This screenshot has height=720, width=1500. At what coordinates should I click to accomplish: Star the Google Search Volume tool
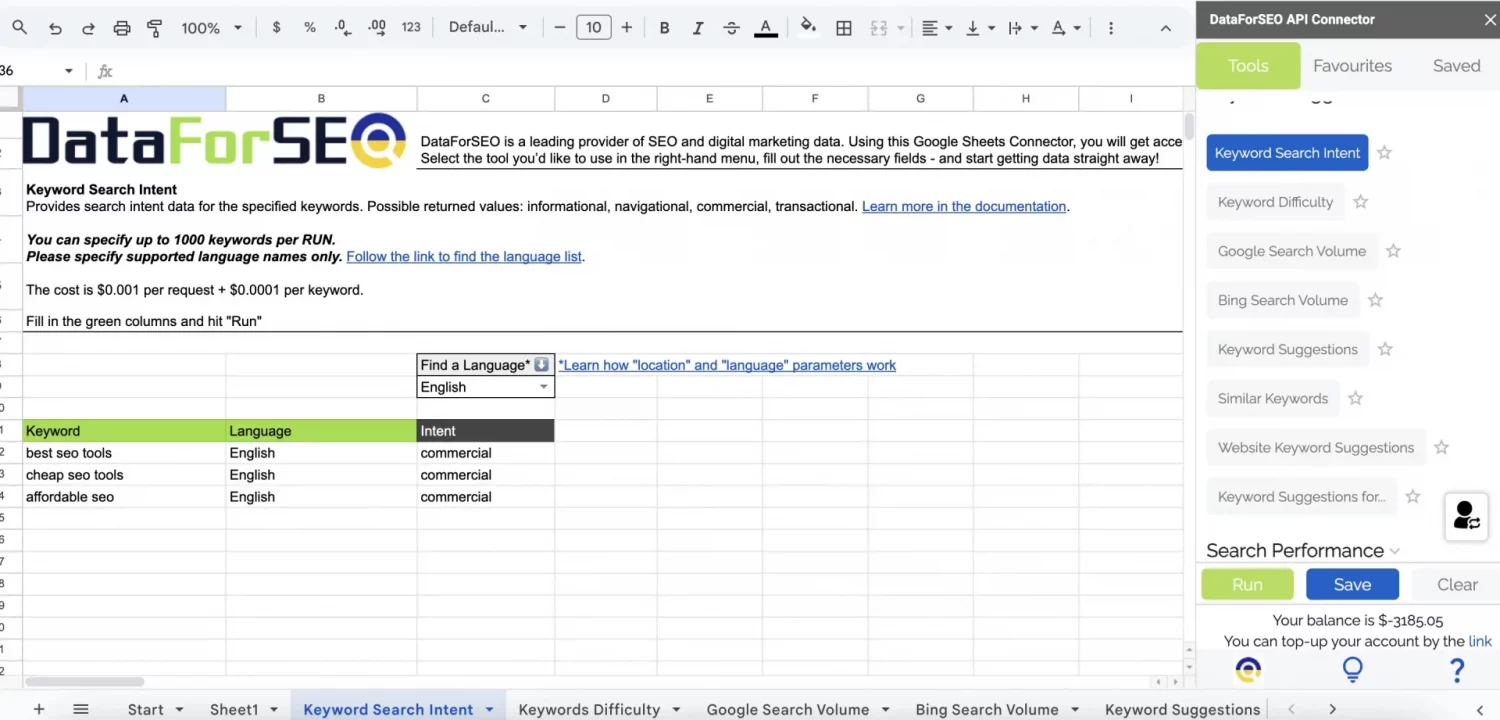coord(1393,251)
